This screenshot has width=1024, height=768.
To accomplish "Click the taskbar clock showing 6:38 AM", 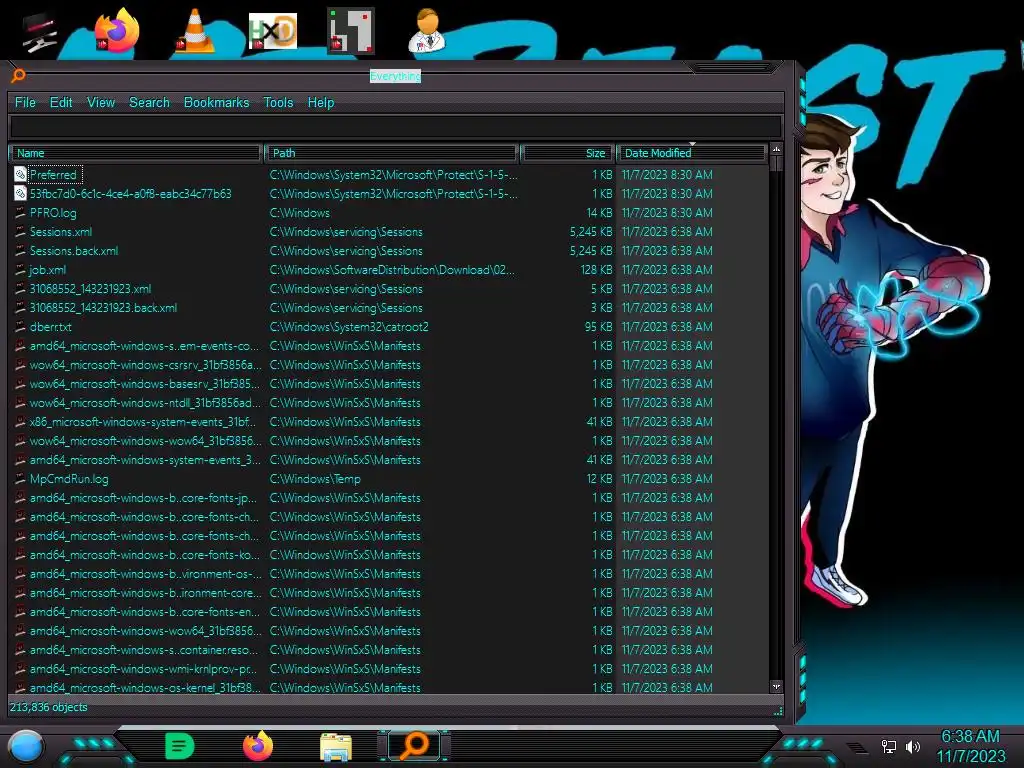I will click(x=970, y=737).
